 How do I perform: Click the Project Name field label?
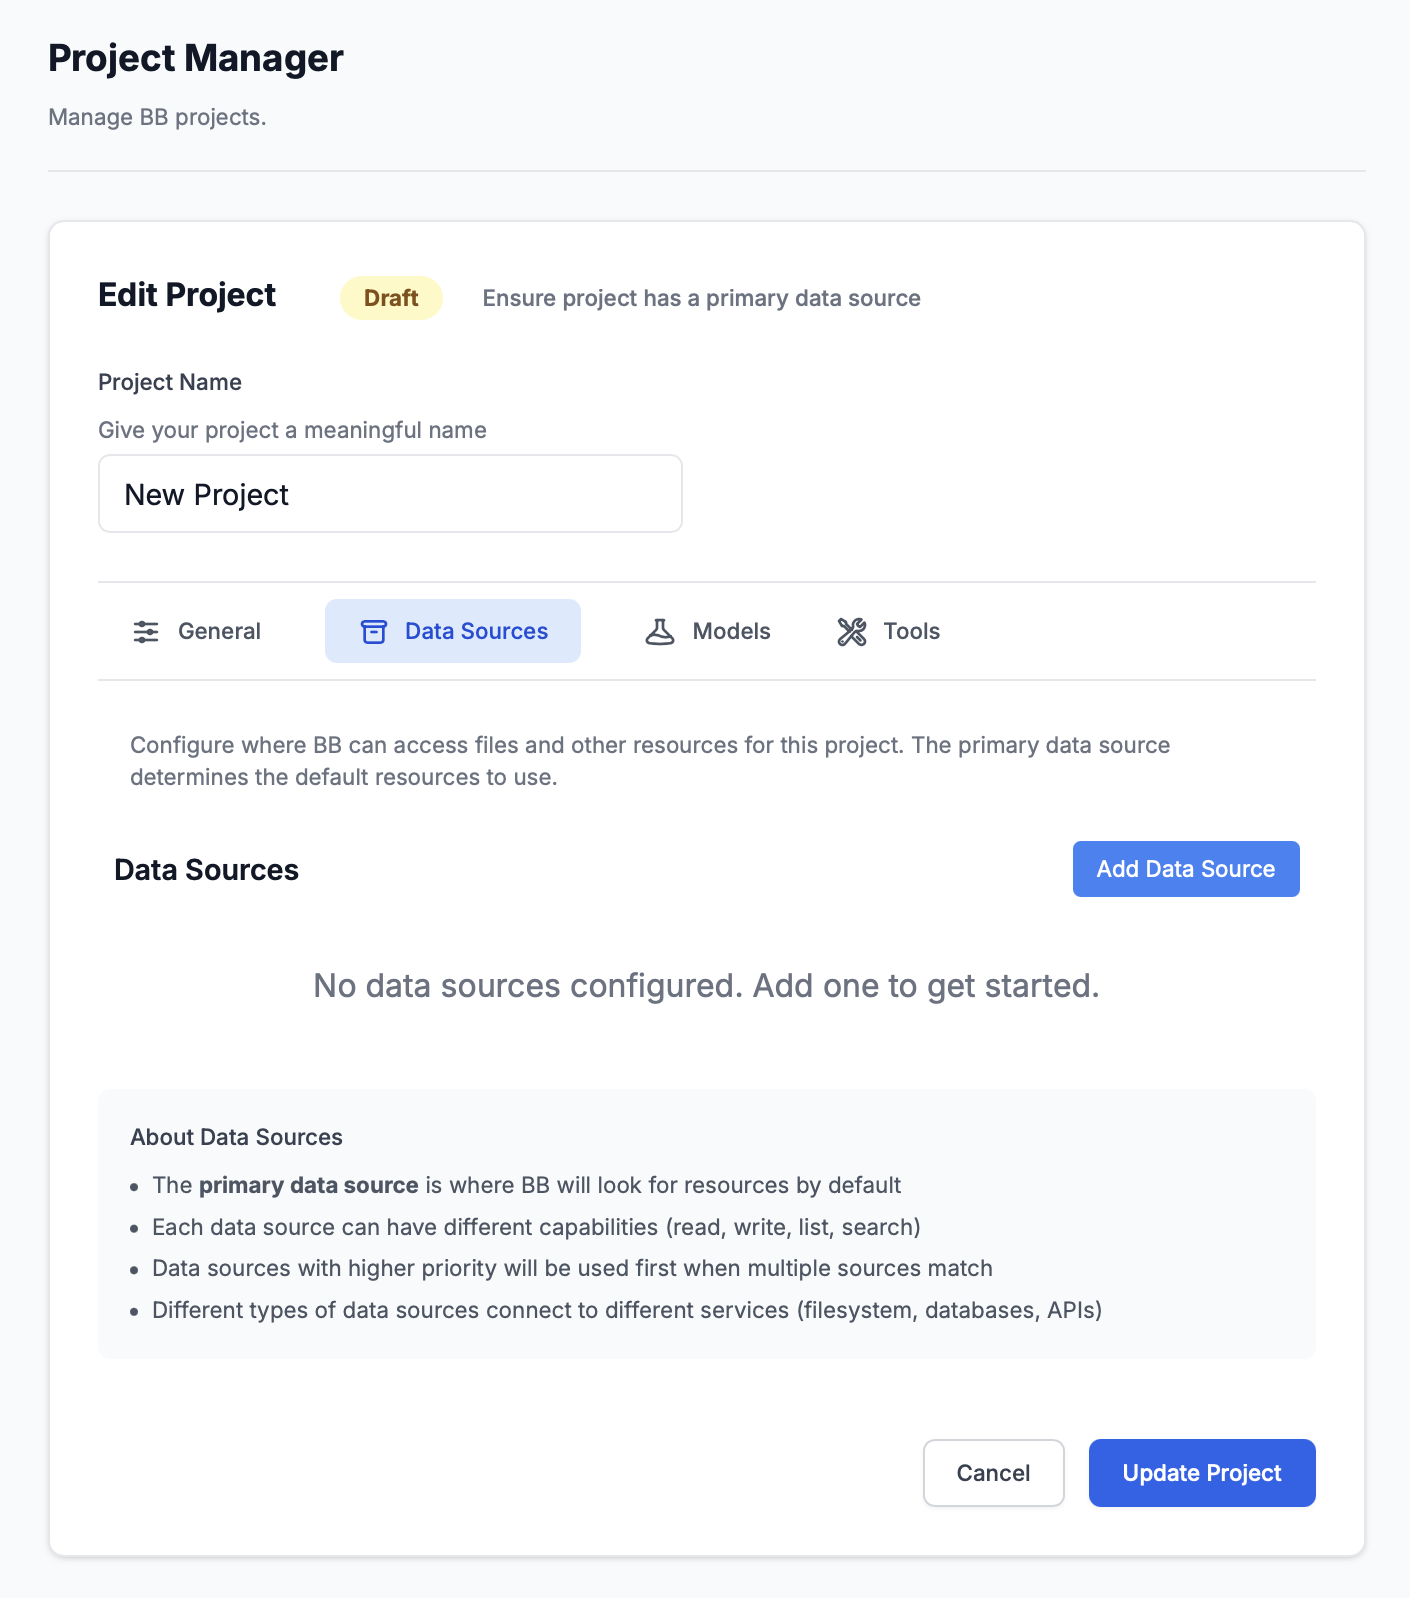click(170, 382)
